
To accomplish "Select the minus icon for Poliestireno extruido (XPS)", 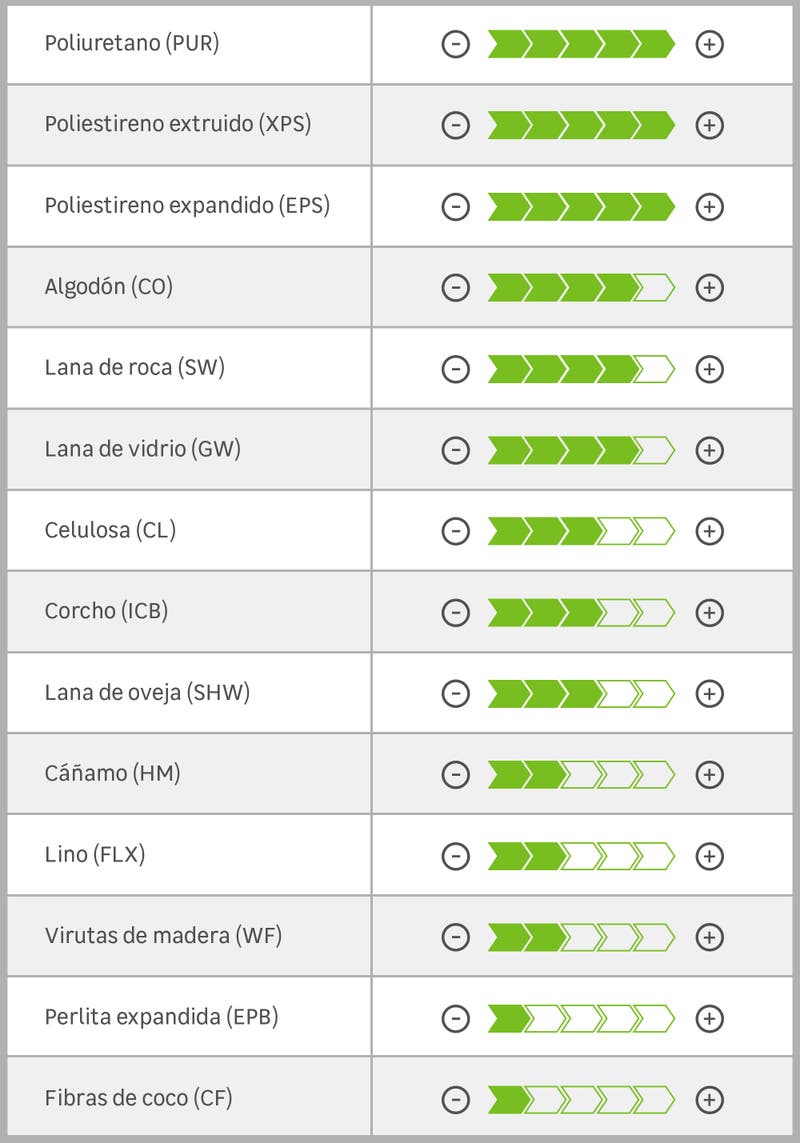I will point(455,125).
